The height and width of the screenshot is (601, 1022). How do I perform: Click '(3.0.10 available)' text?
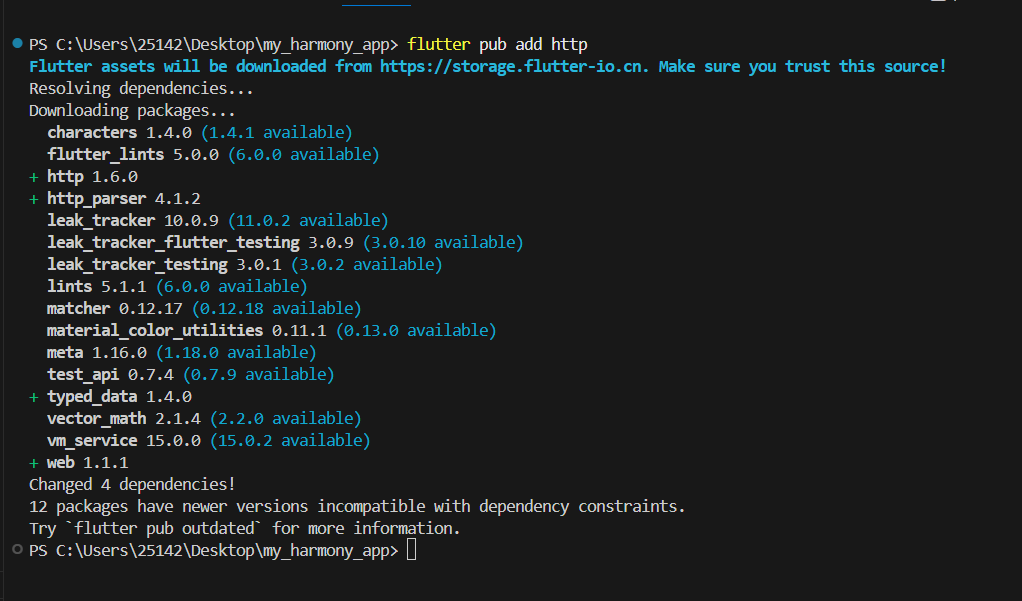click(443, 242)
